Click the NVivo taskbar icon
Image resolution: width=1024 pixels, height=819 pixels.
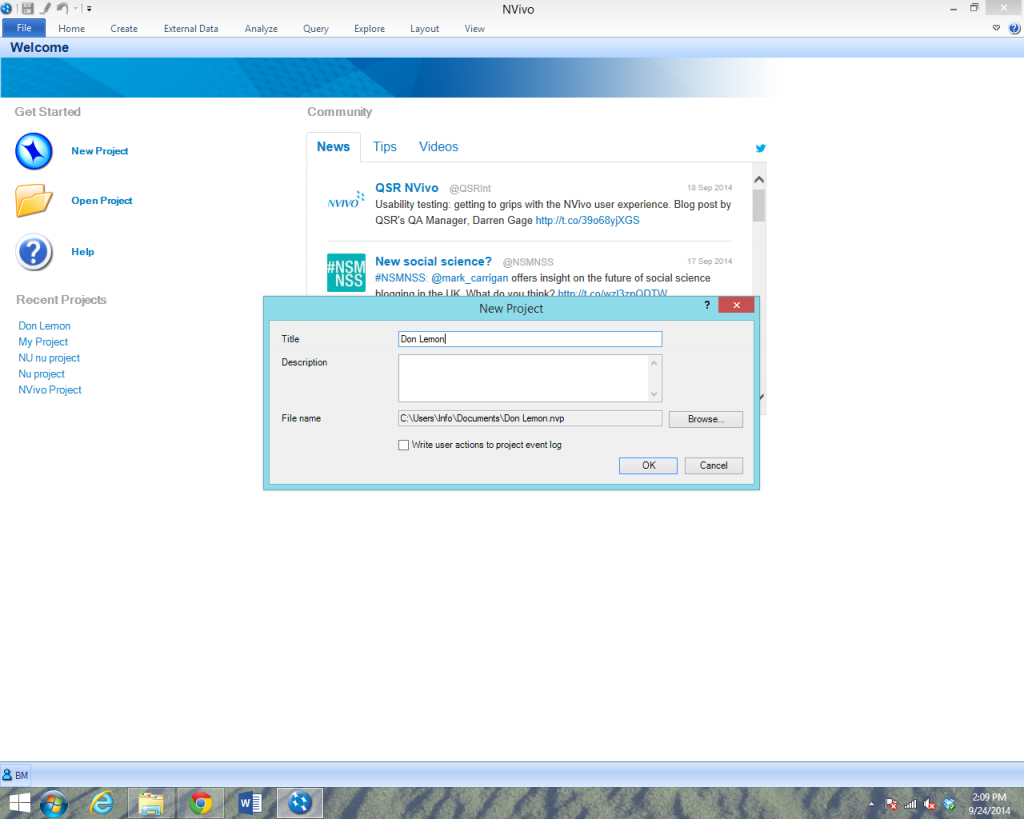(300, 803)
